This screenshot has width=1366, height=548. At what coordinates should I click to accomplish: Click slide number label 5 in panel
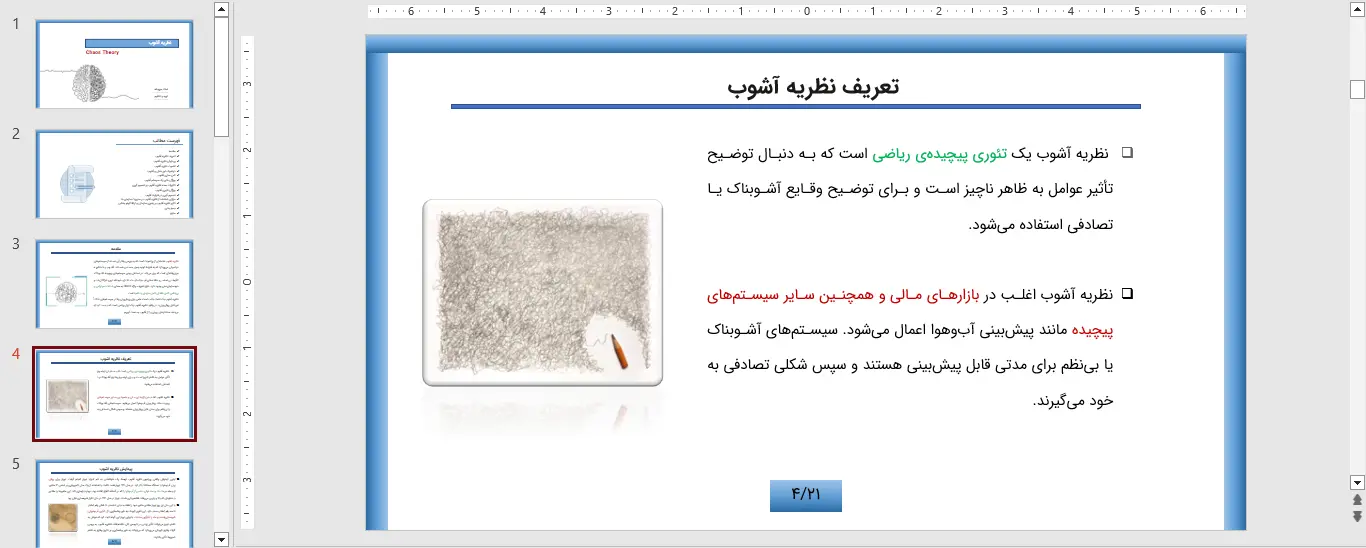tap(16, 463)
